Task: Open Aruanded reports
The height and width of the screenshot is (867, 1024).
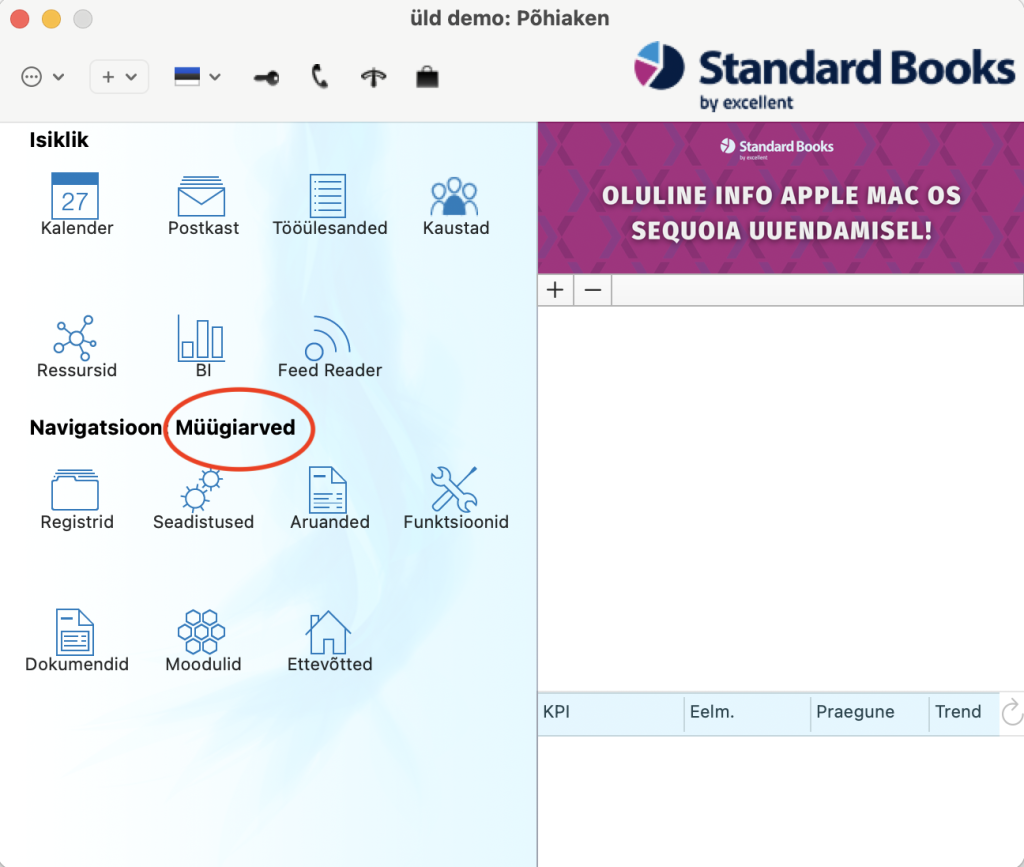Action: coord(329,490)
